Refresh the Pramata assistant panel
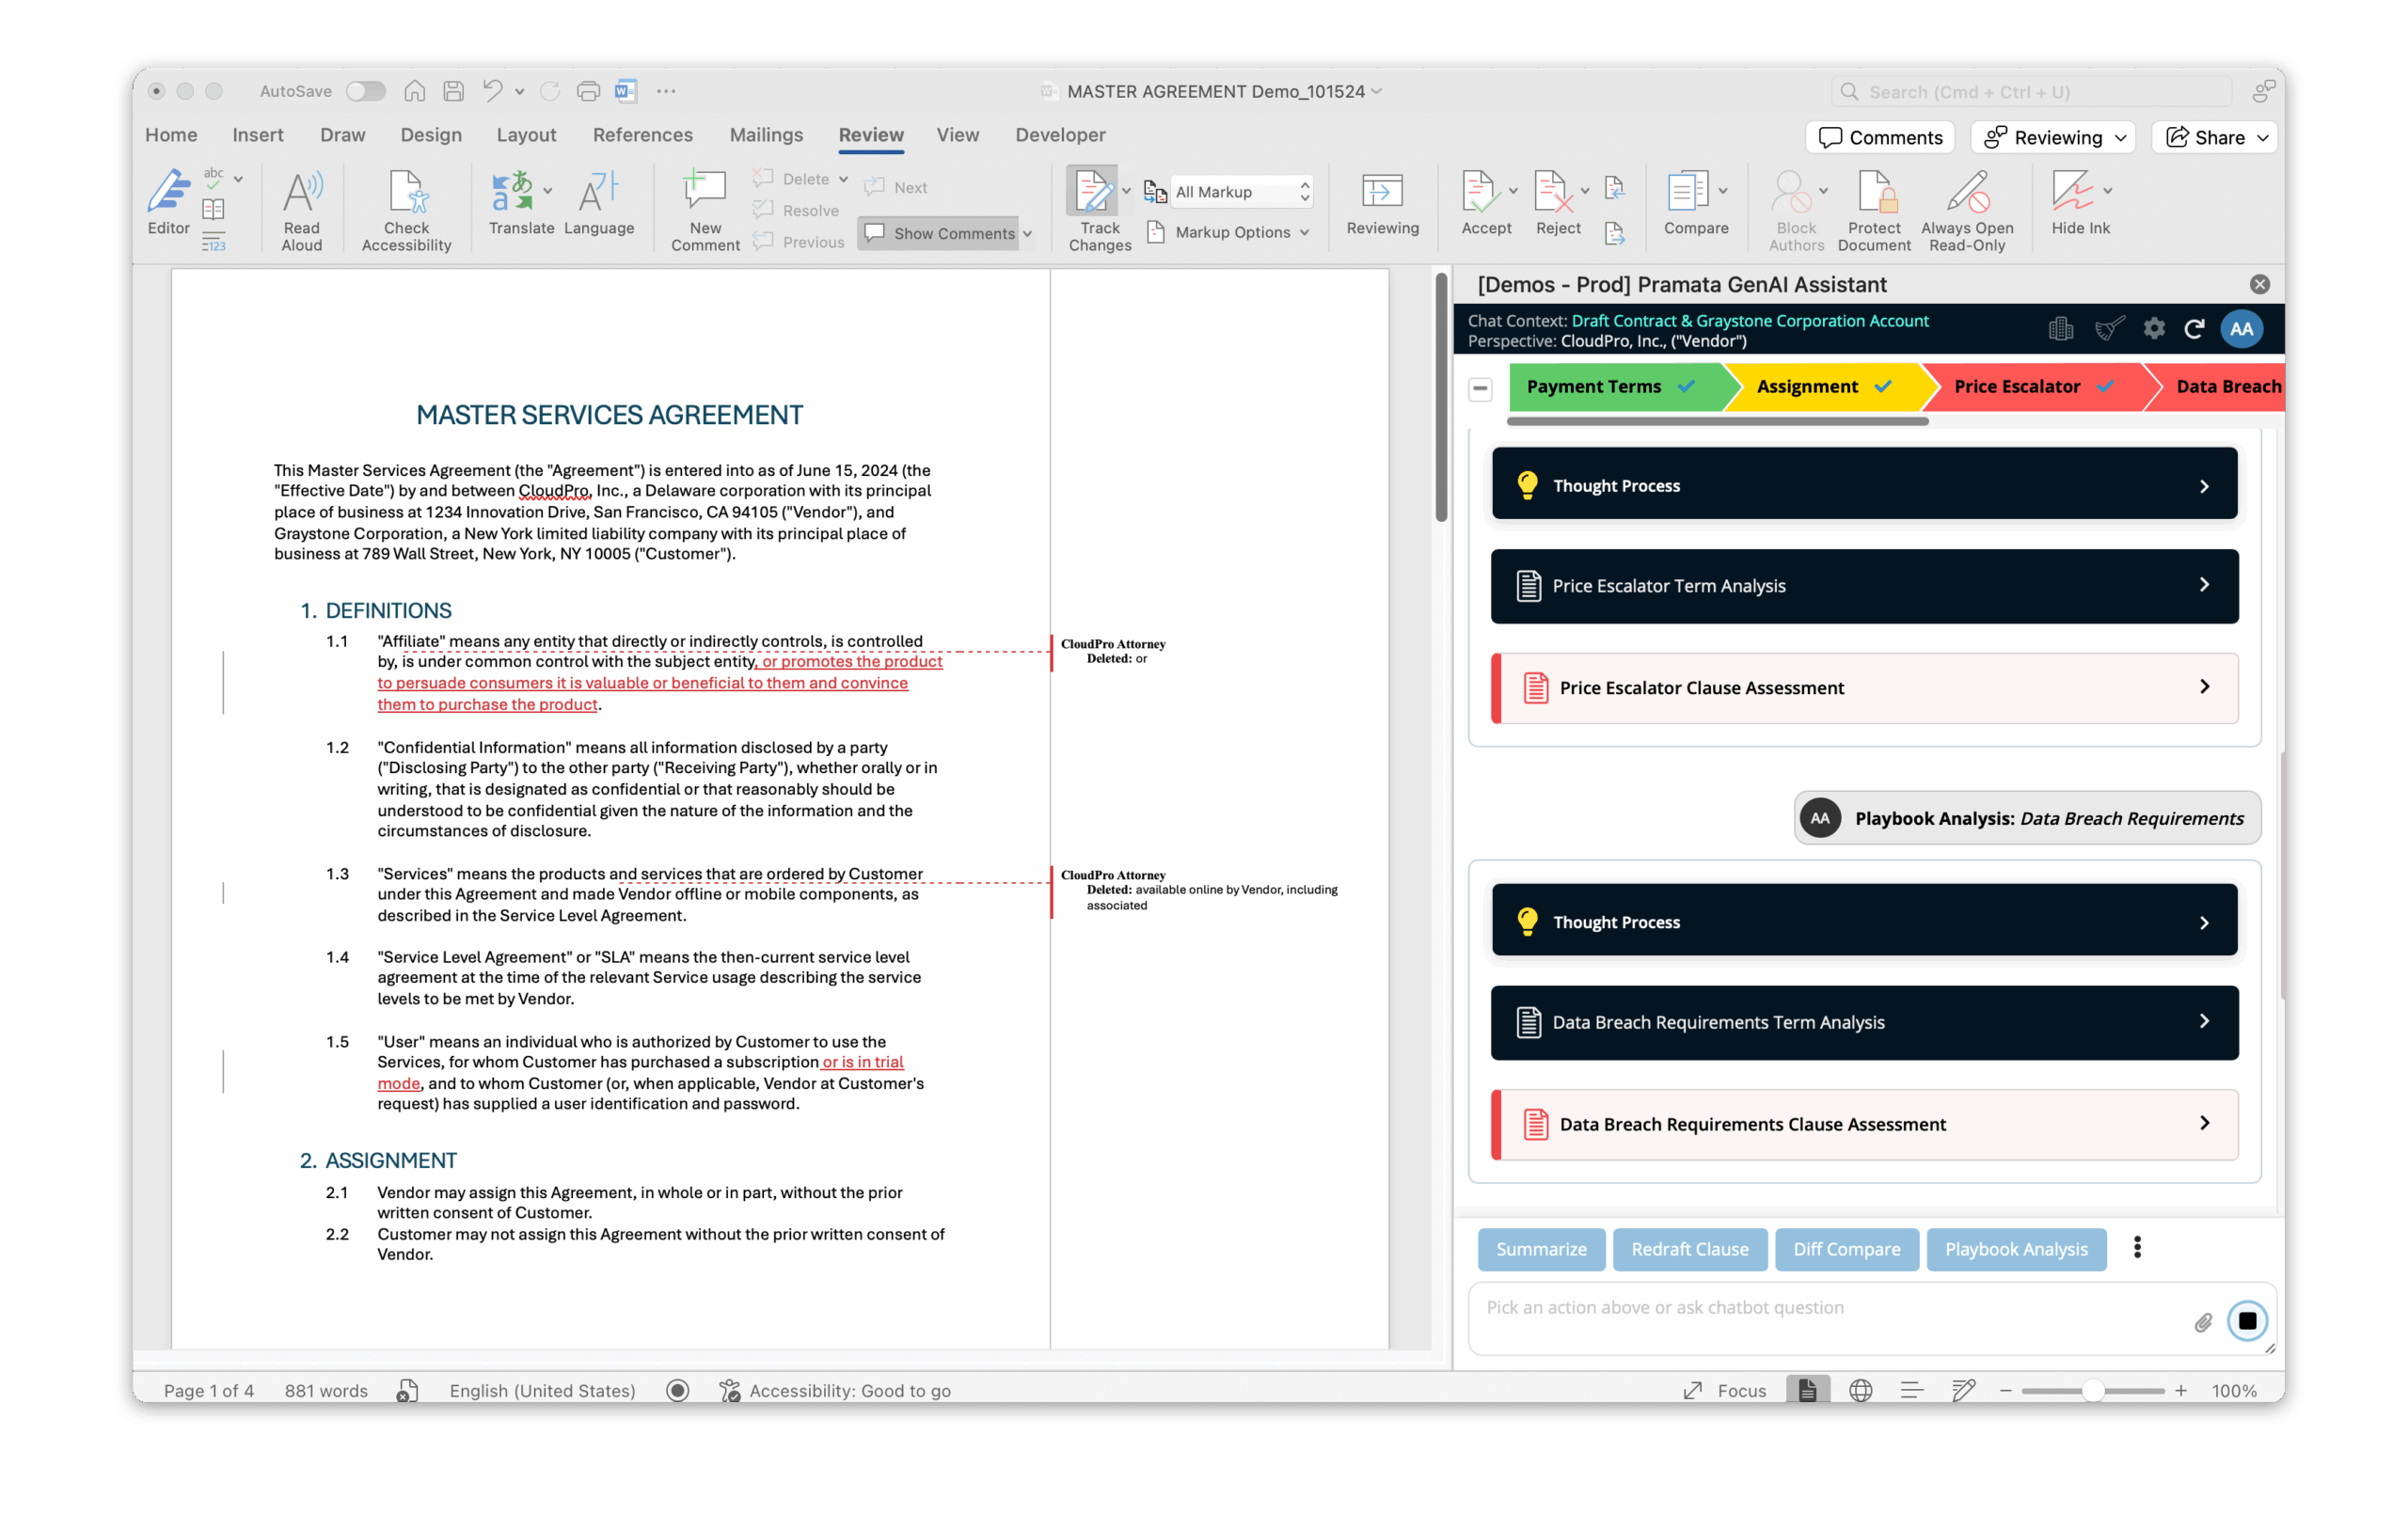The image size is (2408, 1514). [x=2195, y=329]
